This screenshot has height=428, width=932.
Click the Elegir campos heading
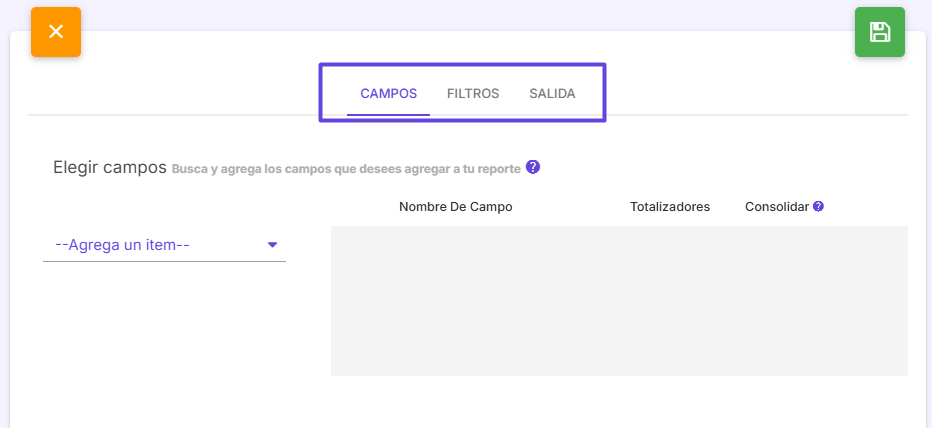(110, 168)
